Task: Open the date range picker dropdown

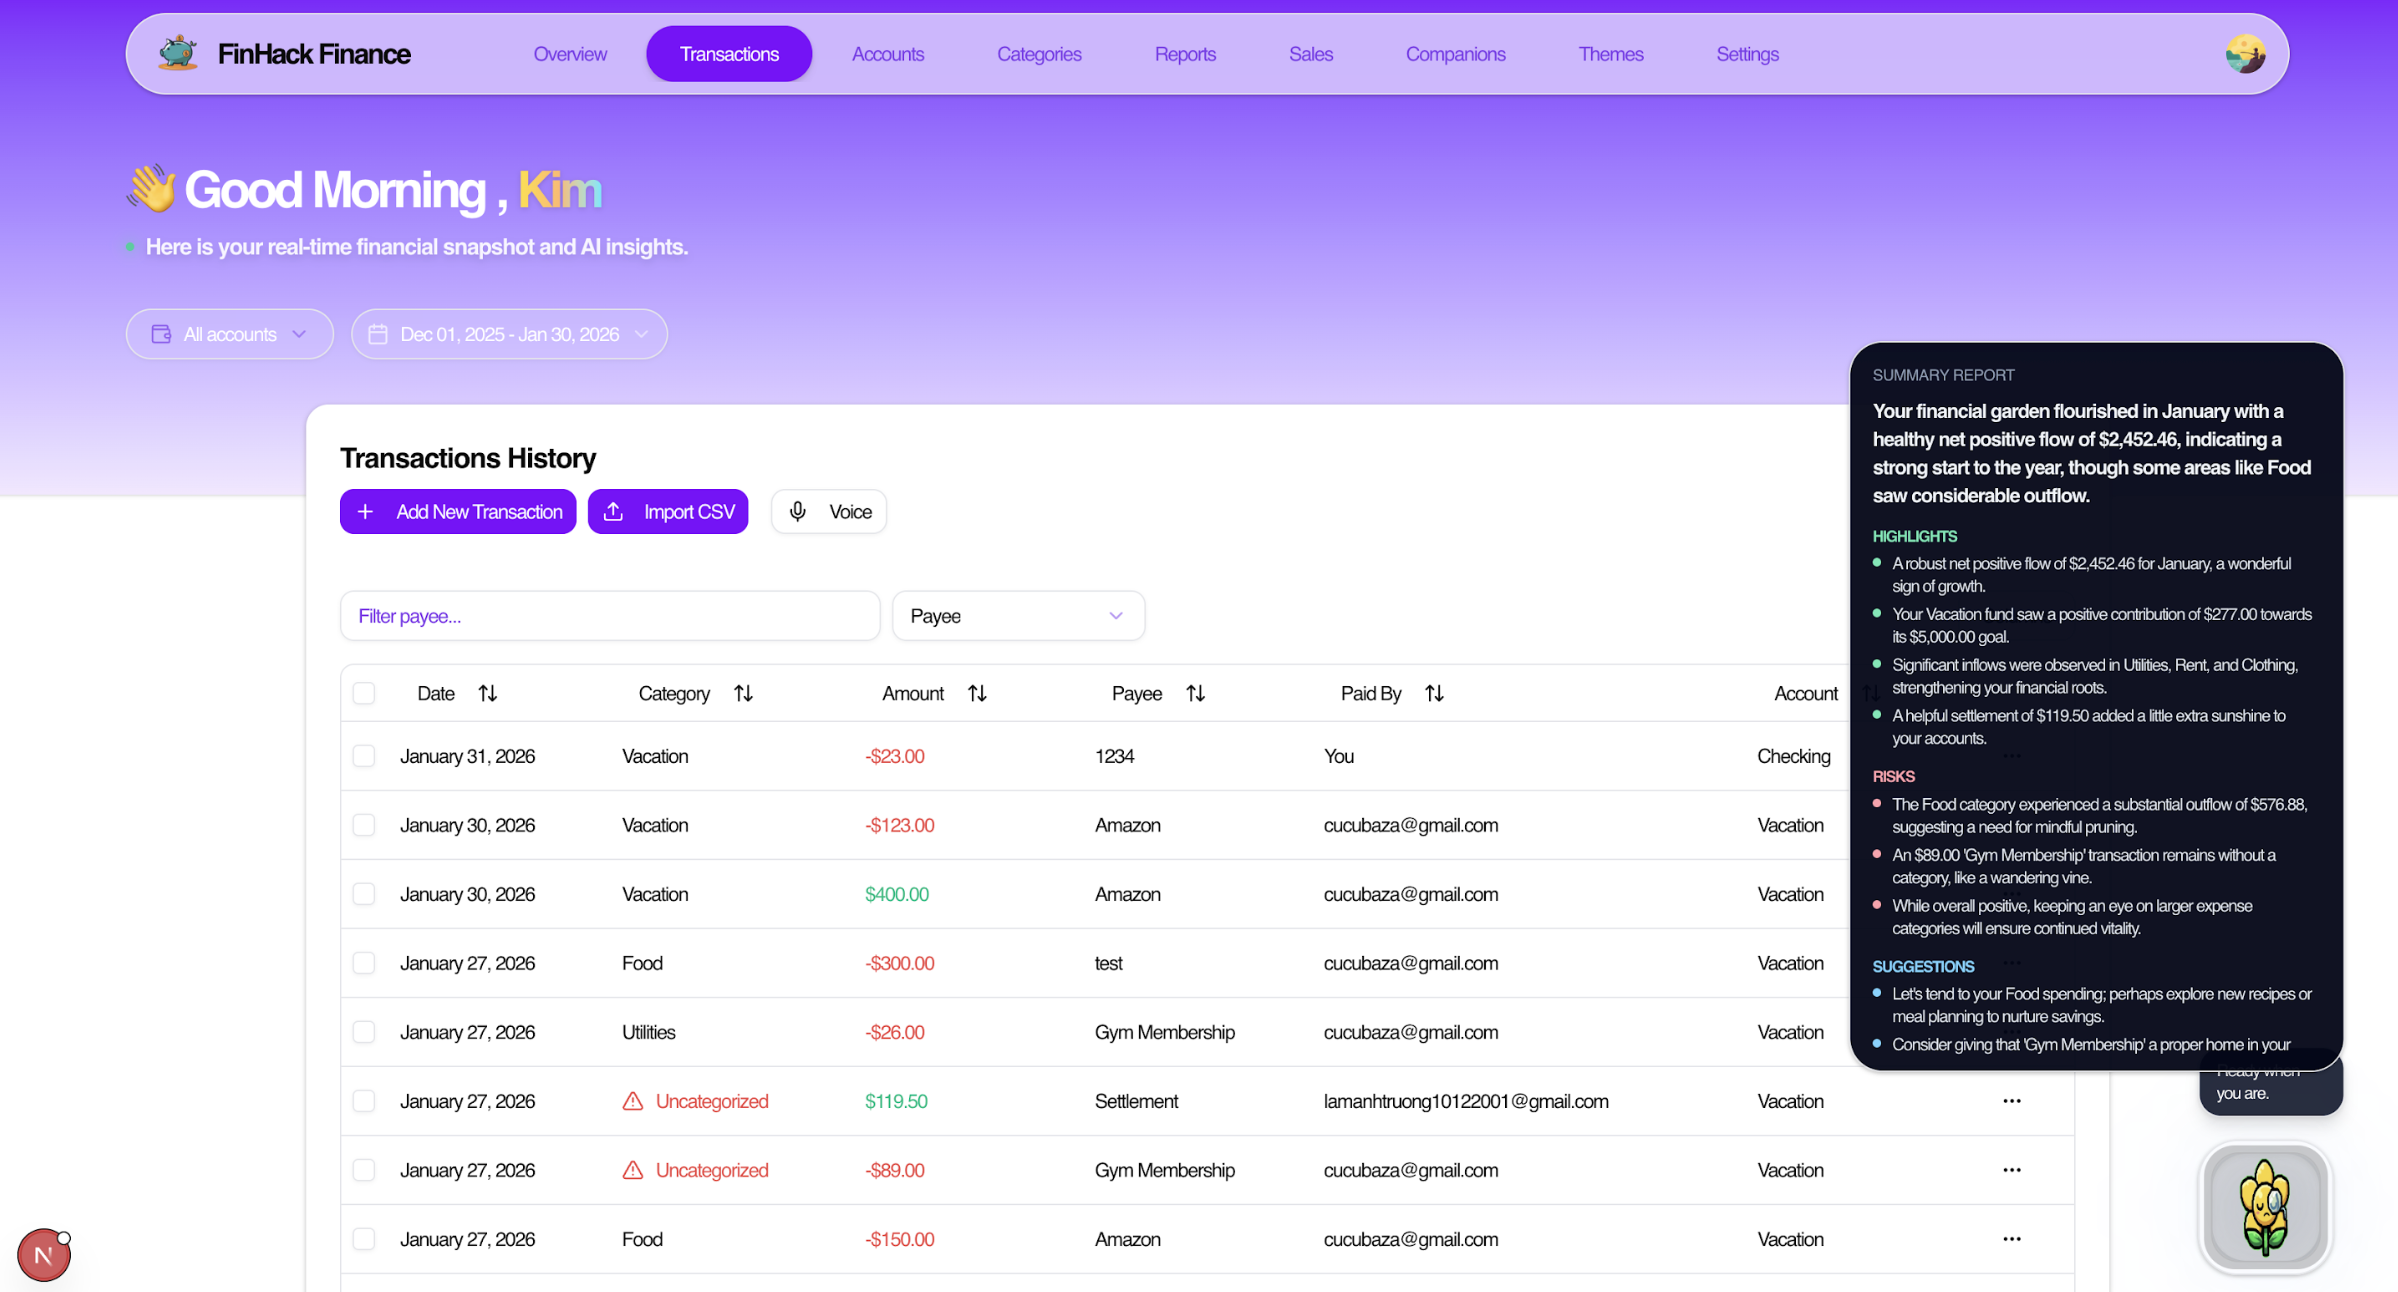Action: 509,334
